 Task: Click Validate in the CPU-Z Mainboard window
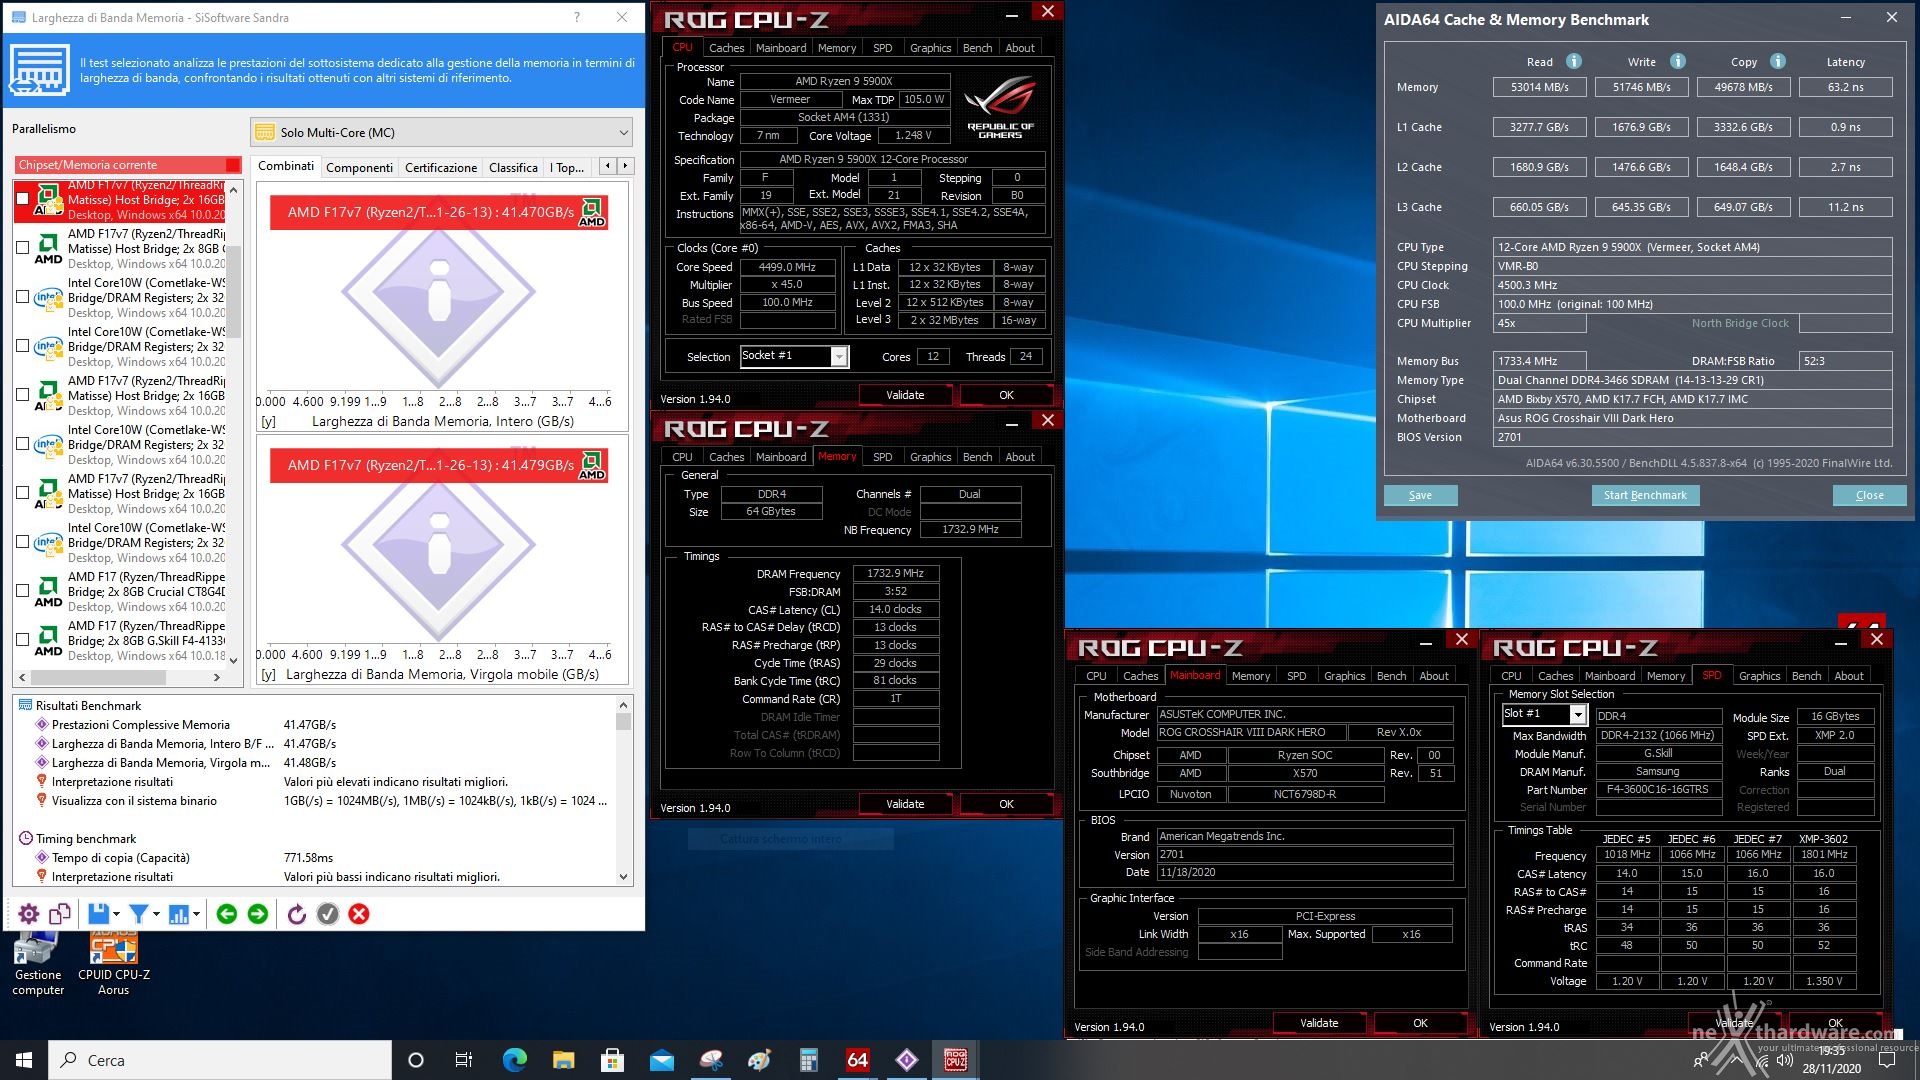1319,1023
